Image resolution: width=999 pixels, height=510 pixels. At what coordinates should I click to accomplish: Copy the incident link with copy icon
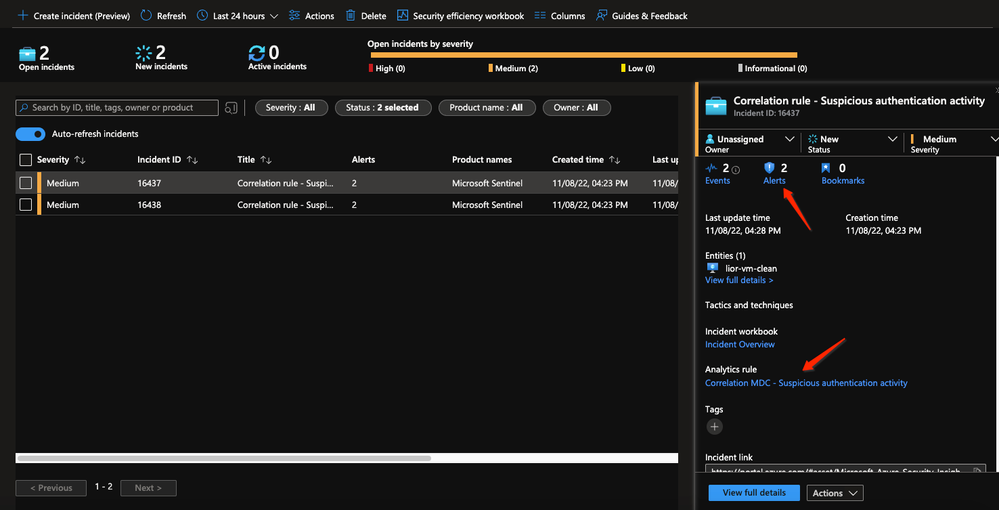point(977,472)
